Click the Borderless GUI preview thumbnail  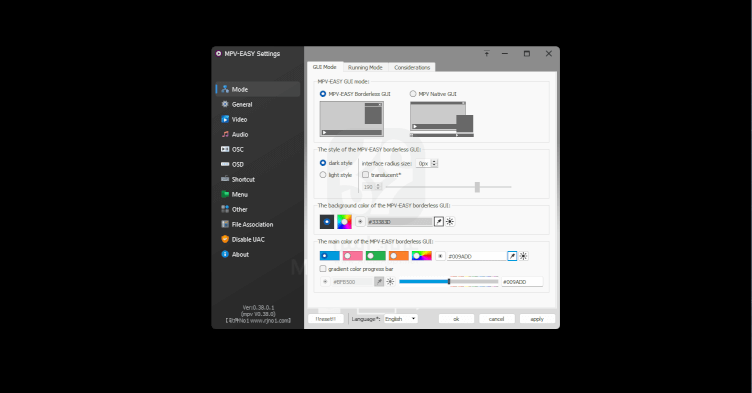(352, 119)
